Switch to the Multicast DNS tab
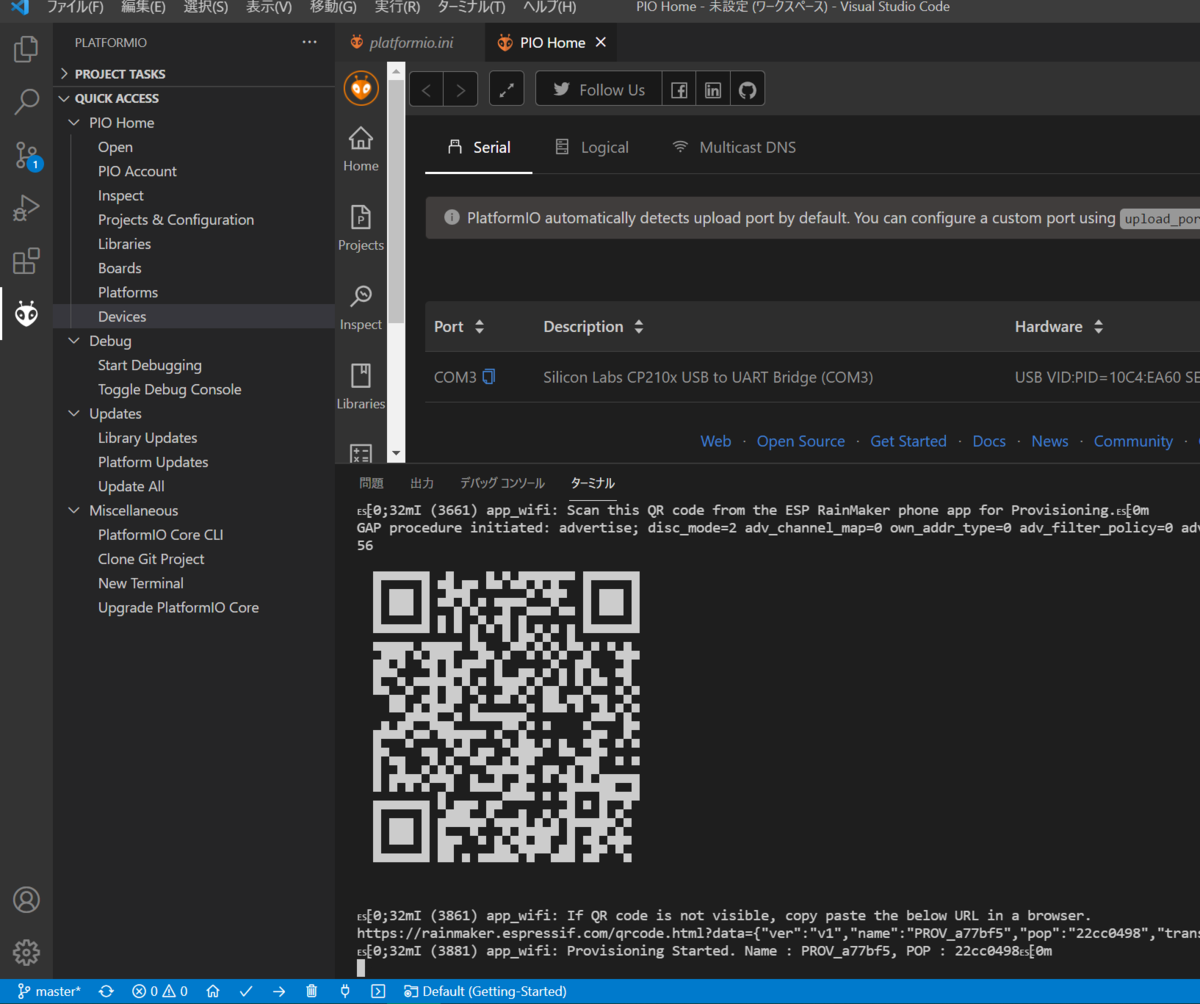This screenshot has width=1200, height=1004. pos(734,147)
